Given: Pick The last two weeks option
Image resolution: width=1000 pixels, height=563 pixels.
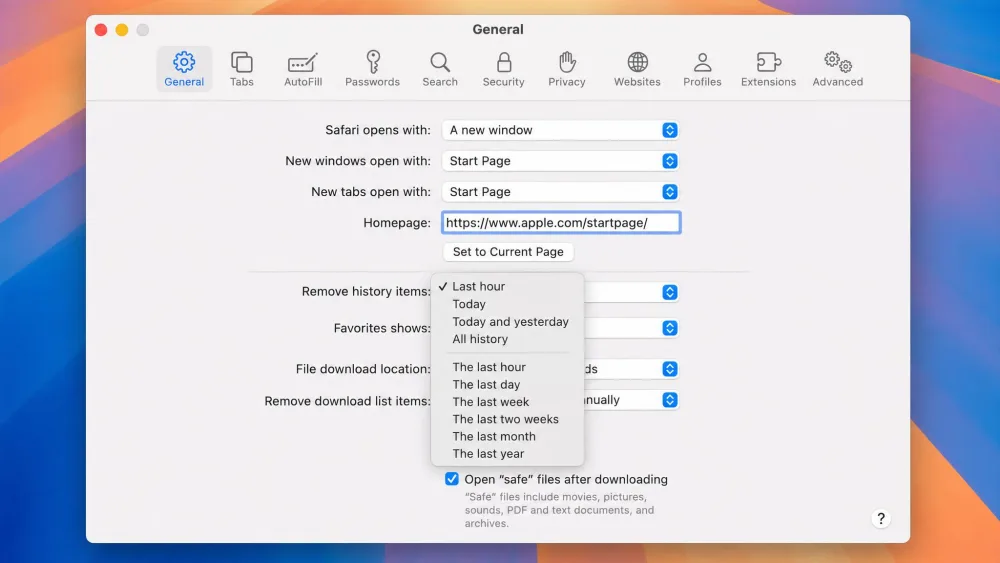Looking at the screenshot, I should tap(507, 419).
